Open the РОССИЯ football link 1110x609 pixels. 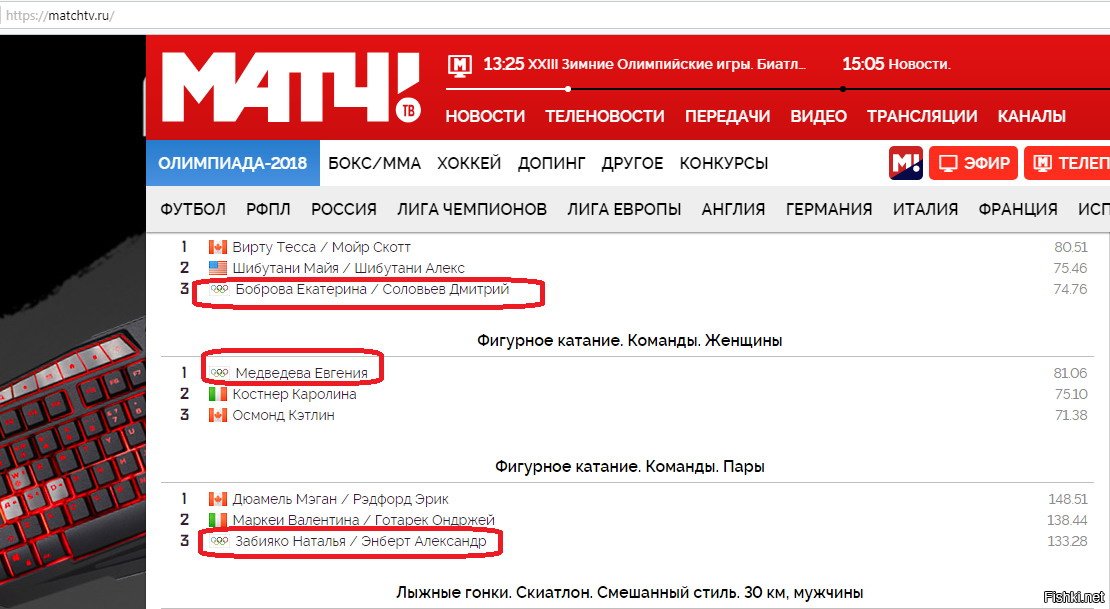pos(343,210)
